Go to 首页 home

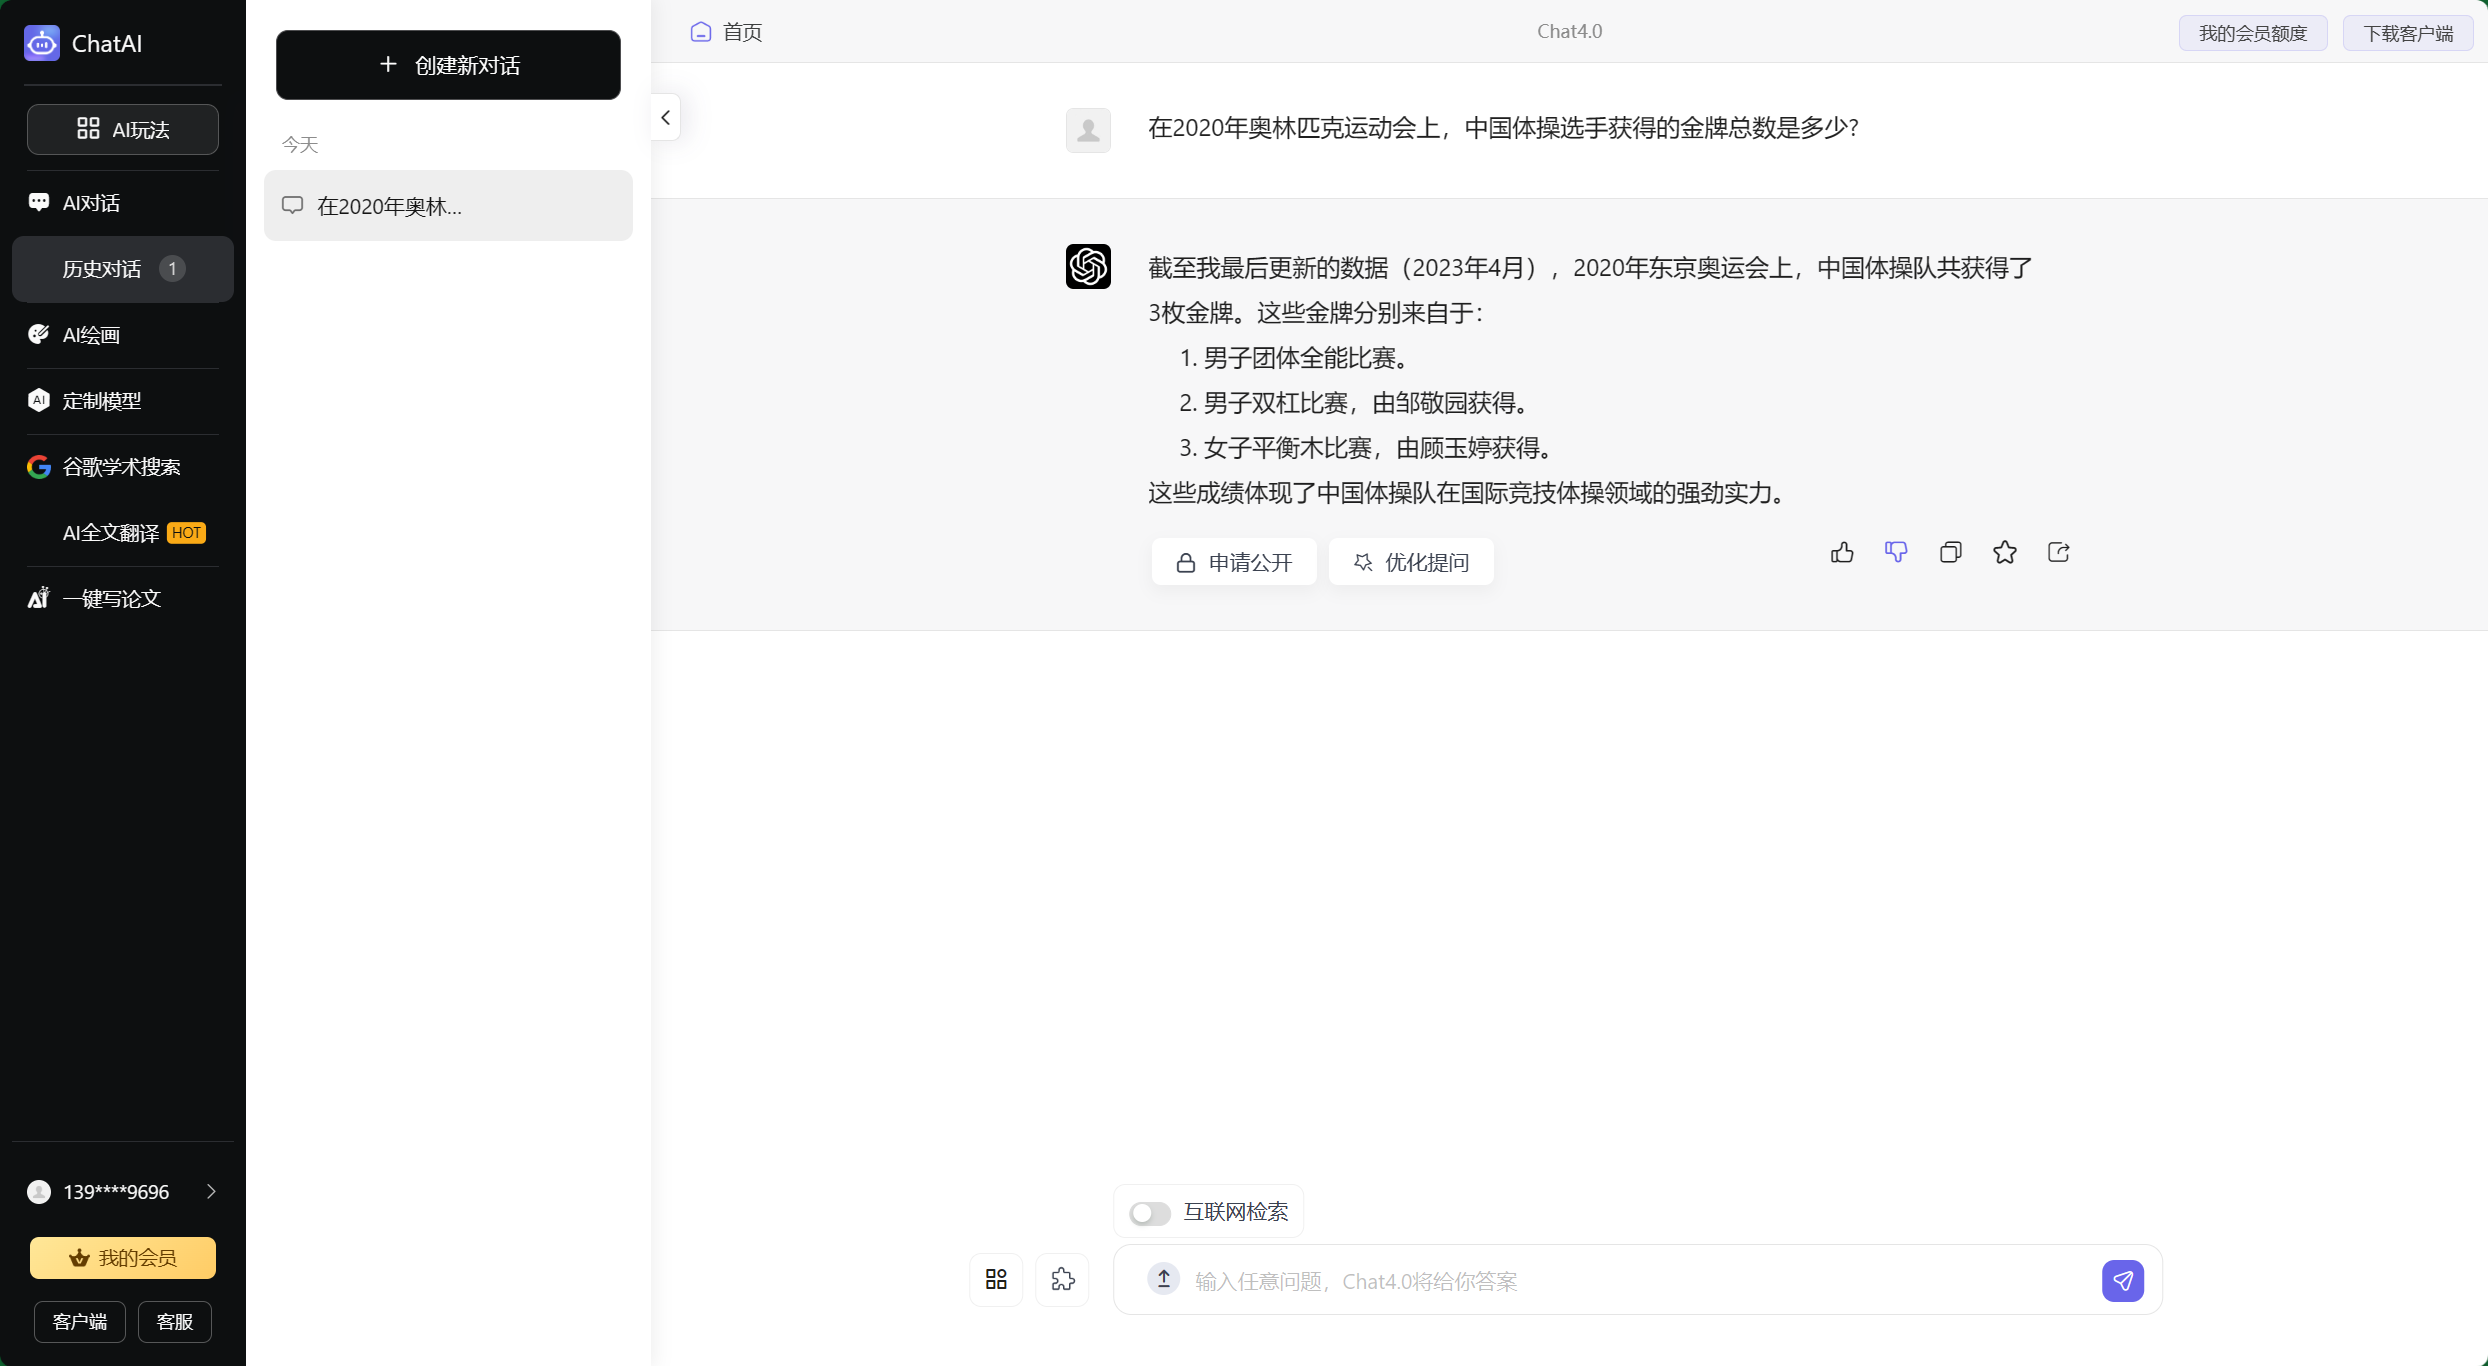[727, 31]
